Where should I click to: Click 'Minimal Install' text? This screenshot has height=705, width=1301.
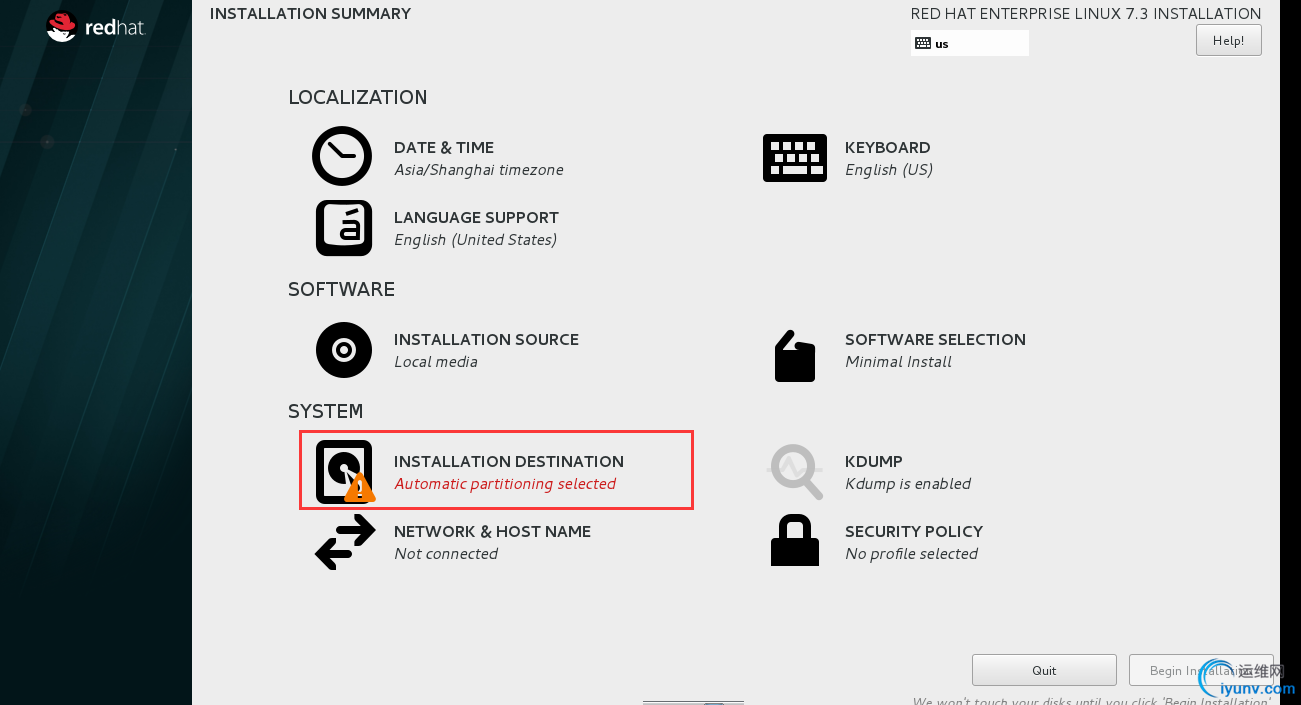[x=898, y=362]
